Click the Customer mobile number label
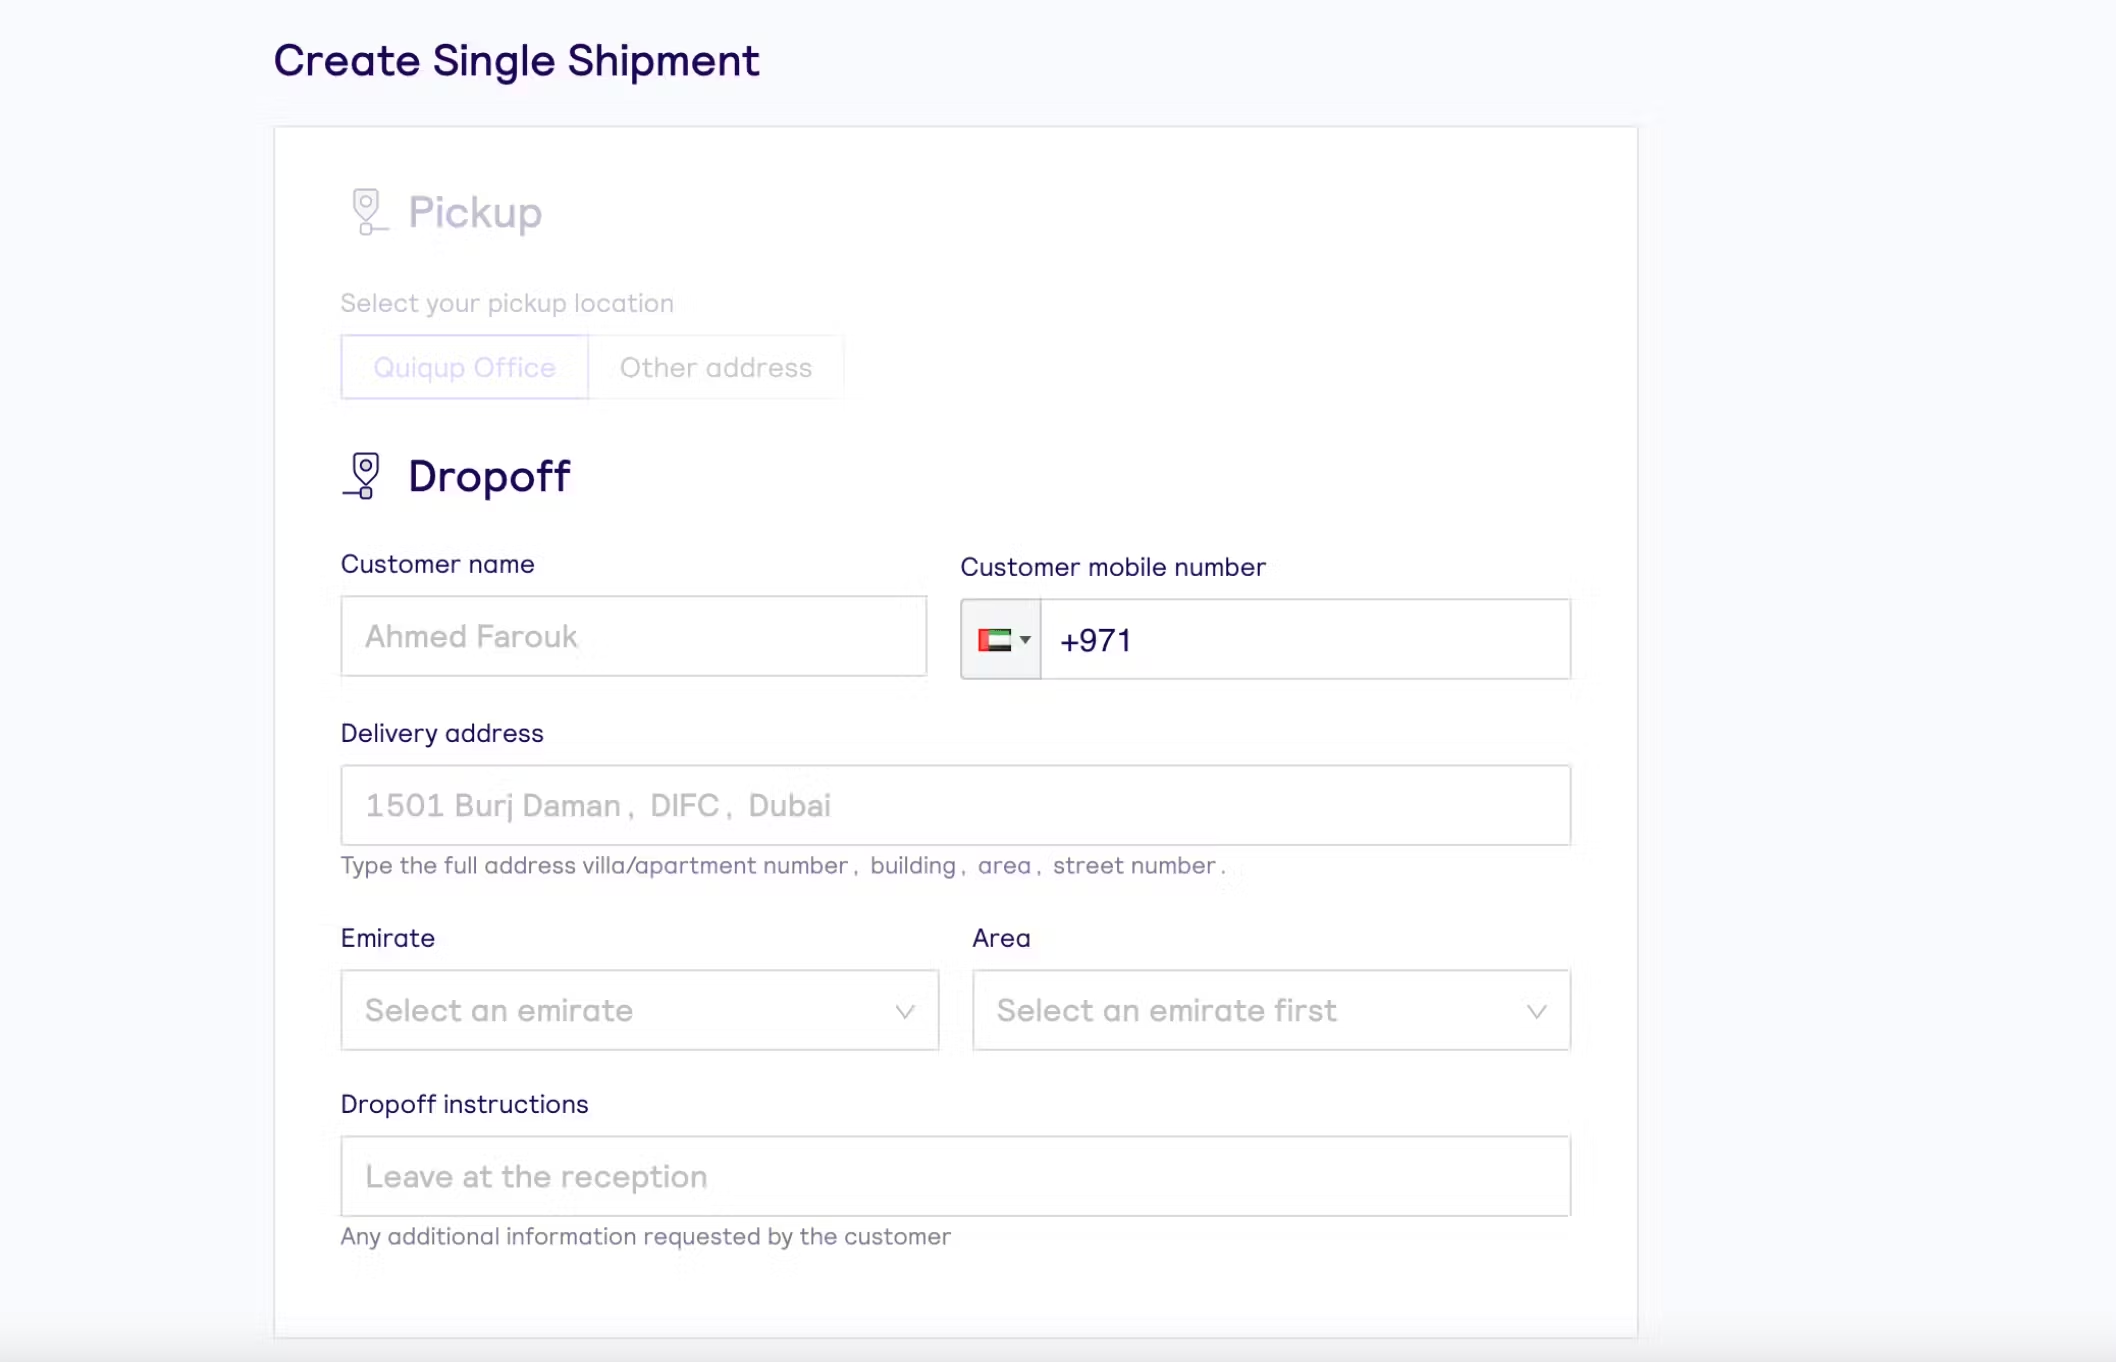 pos(1112,567)
